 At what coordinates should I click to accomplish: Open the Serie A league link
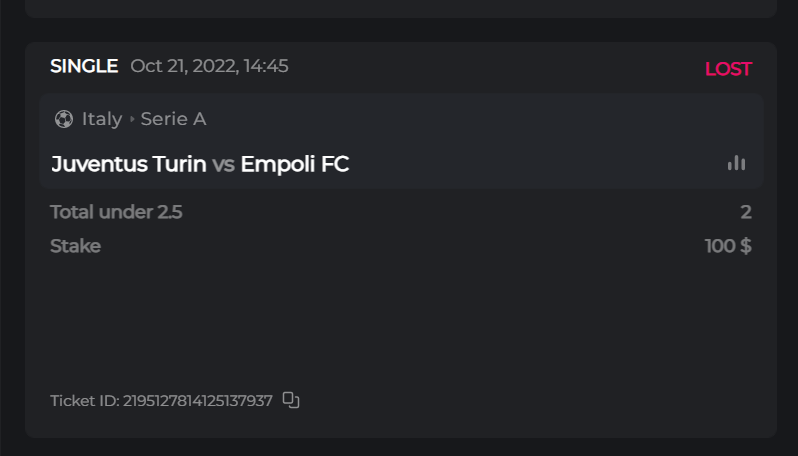pyautogui.click(x=173, y=119)
